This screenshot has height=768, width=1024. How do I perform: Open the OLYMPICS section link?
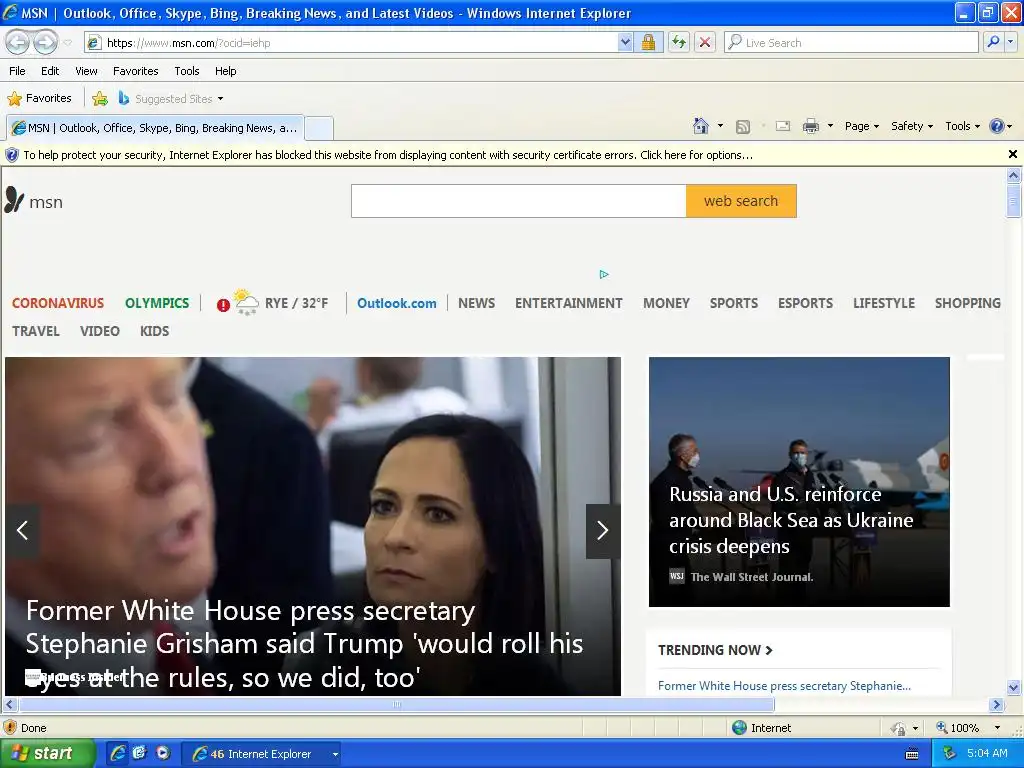(x=157, y=303)
